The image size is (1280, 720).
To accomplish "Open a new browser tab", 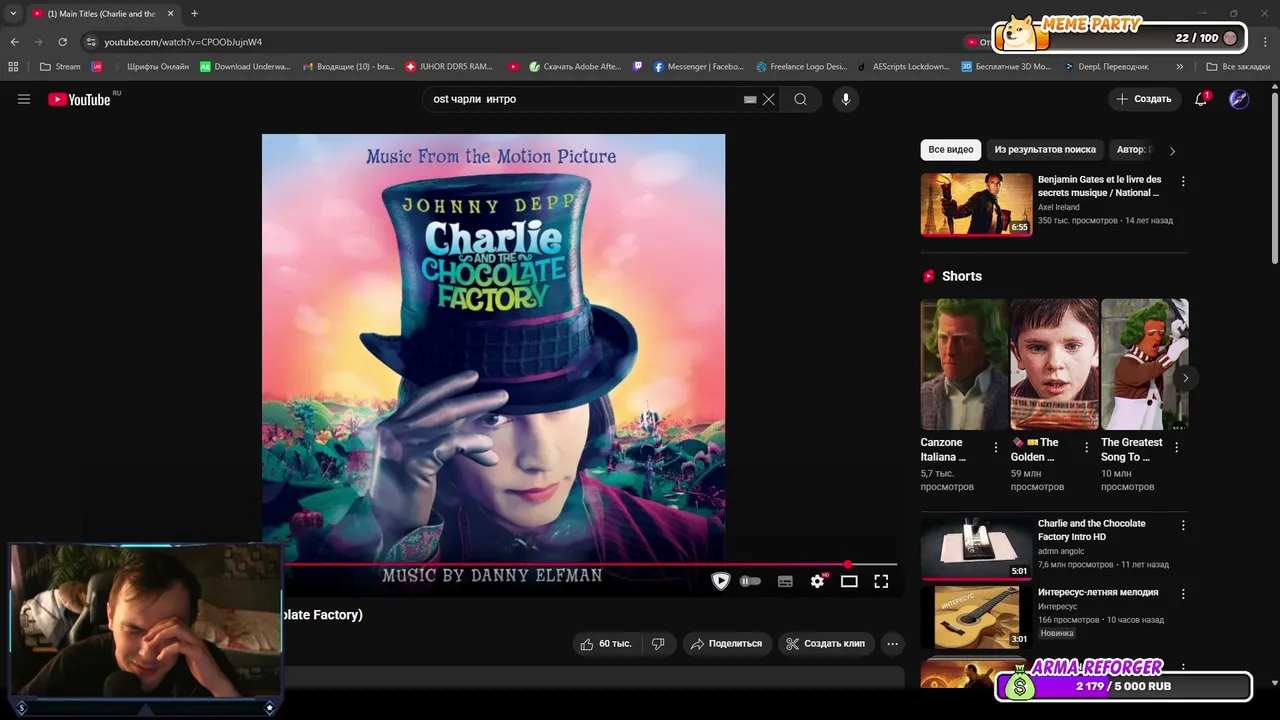I will point(194,14).
